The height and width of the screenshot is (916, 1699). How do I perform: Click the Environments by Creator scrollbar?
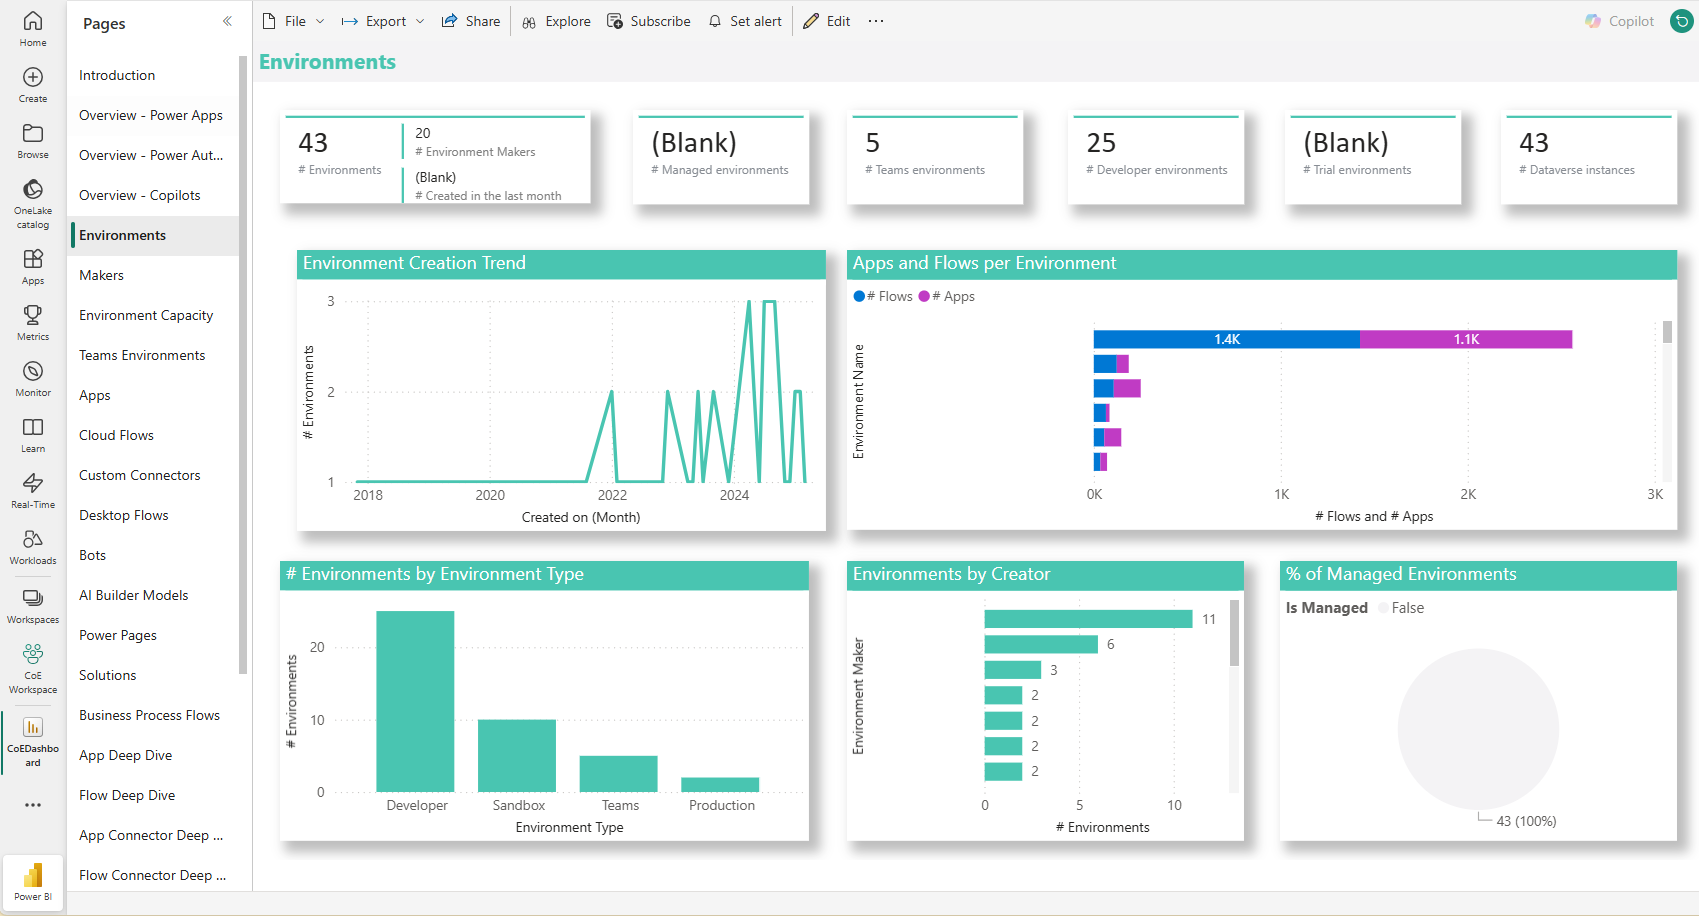(1234, 632)
